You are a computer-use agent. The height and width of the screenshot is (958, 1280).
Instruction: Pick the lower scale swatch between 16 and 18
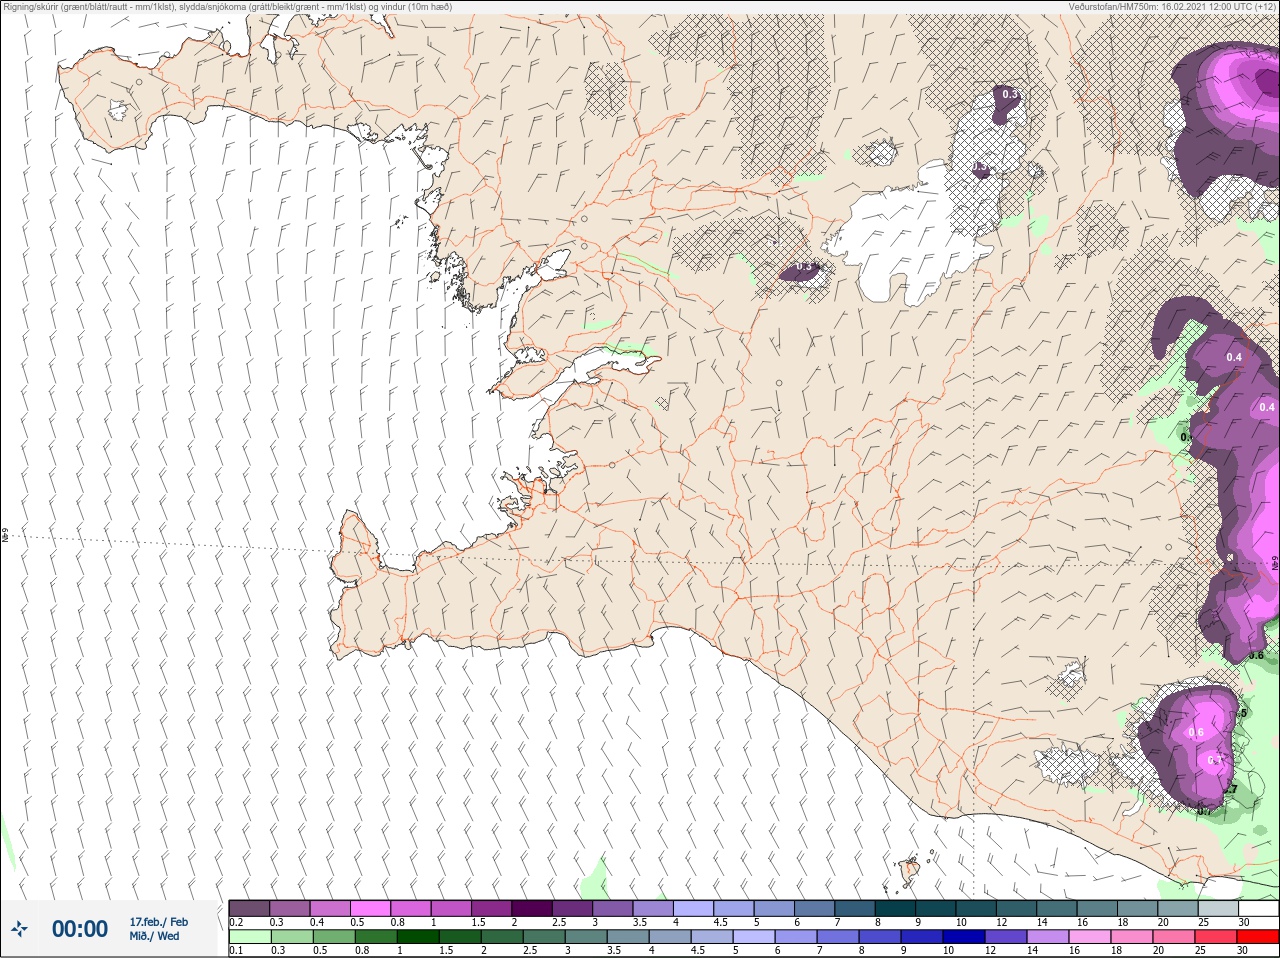pos(1090,937)
